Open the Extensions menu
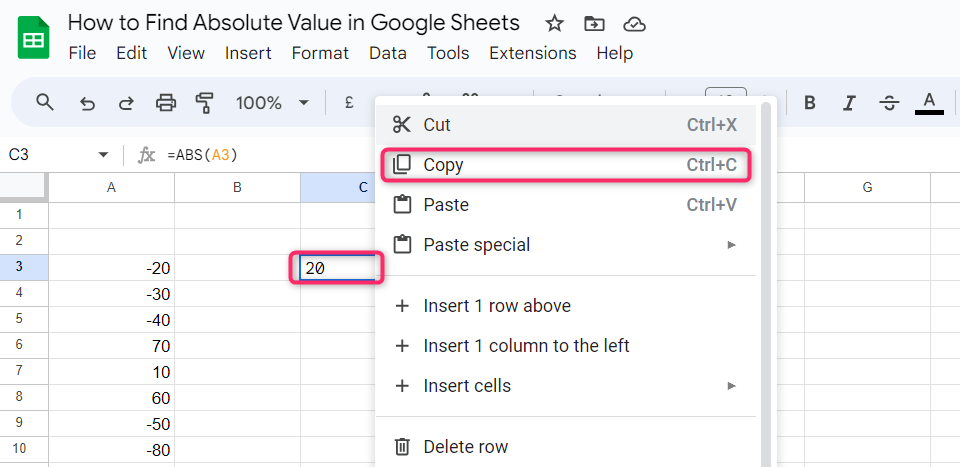 (532, 53)
